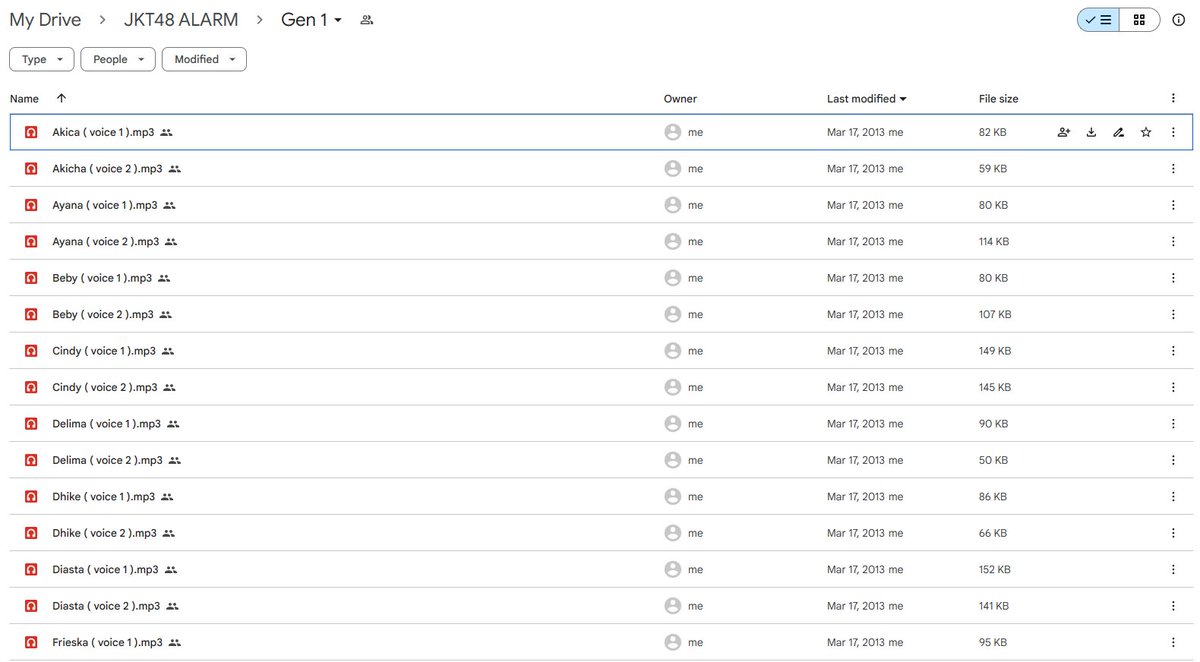Share the Akica voice 1 file
The height and width of the screenshot is (662, 1200).
pos(1064,132)
